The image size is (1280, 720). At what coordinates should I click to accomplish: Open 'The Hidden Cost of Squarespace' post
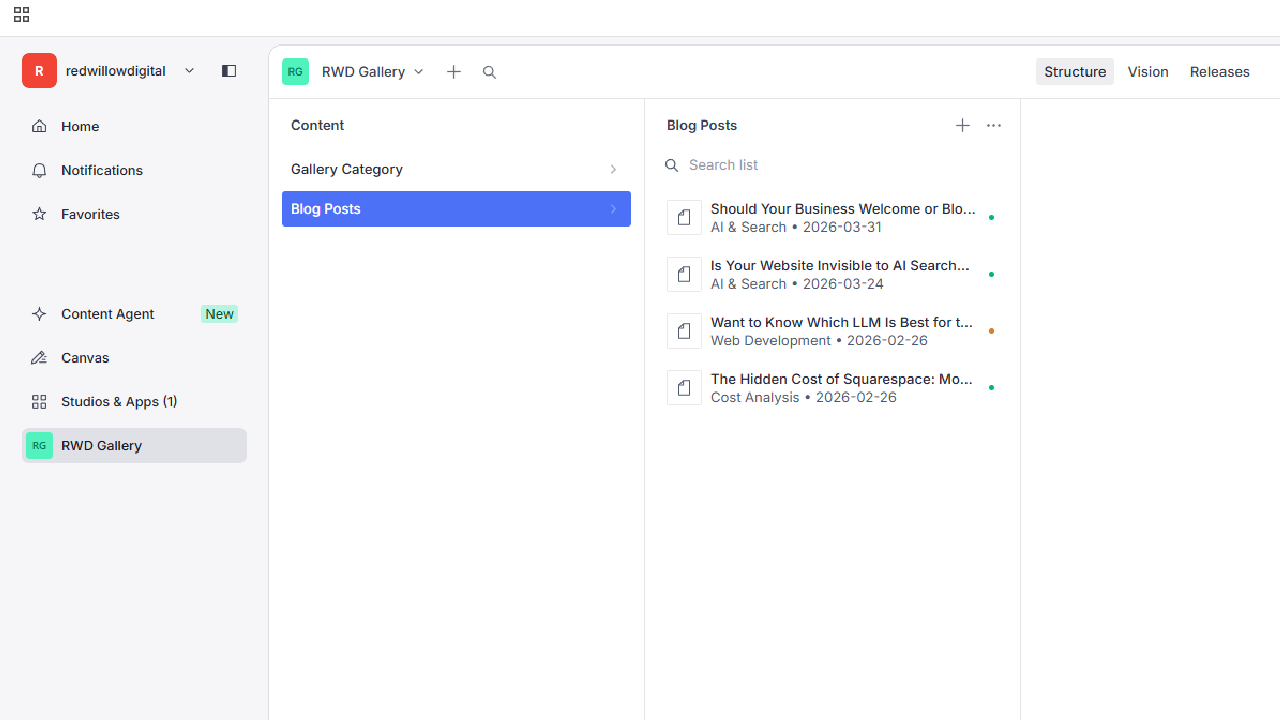pyautogui.click(x=833, y=388)
